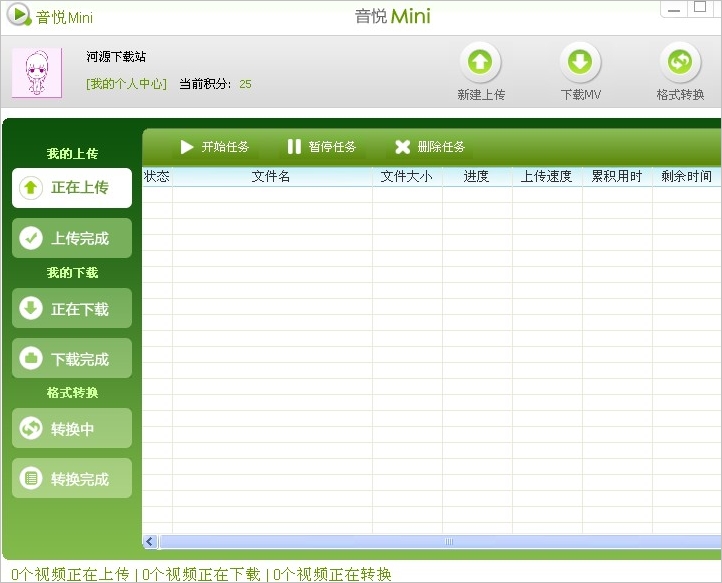Click the horizontal scrollbar left arrow
Viewport: 722px width, 583px height.
point(150,542)
